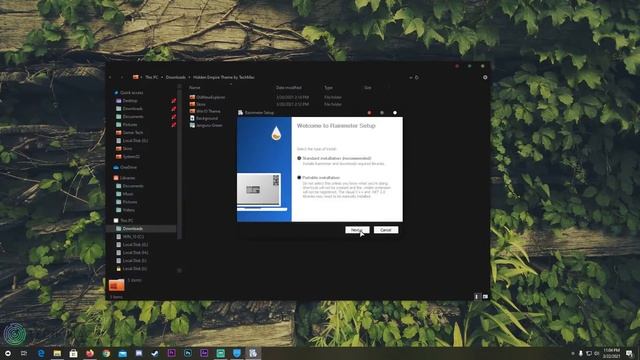Launch Google Chrome from the taskbar
This screenshot has width=640, height=360.
106,353
